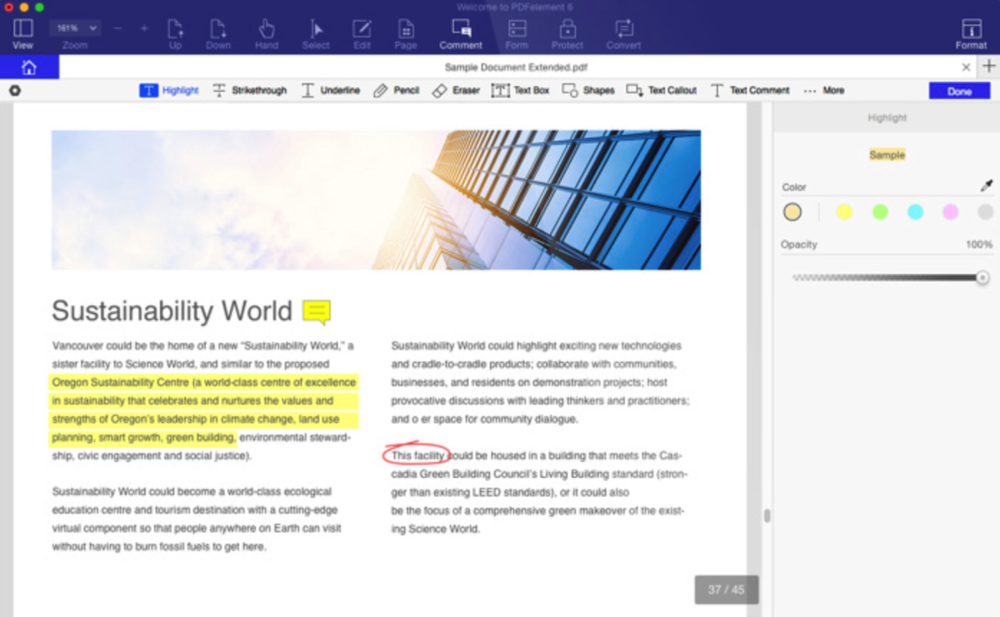Click the settings gear in comment toolbar

(x=15, y=91)
